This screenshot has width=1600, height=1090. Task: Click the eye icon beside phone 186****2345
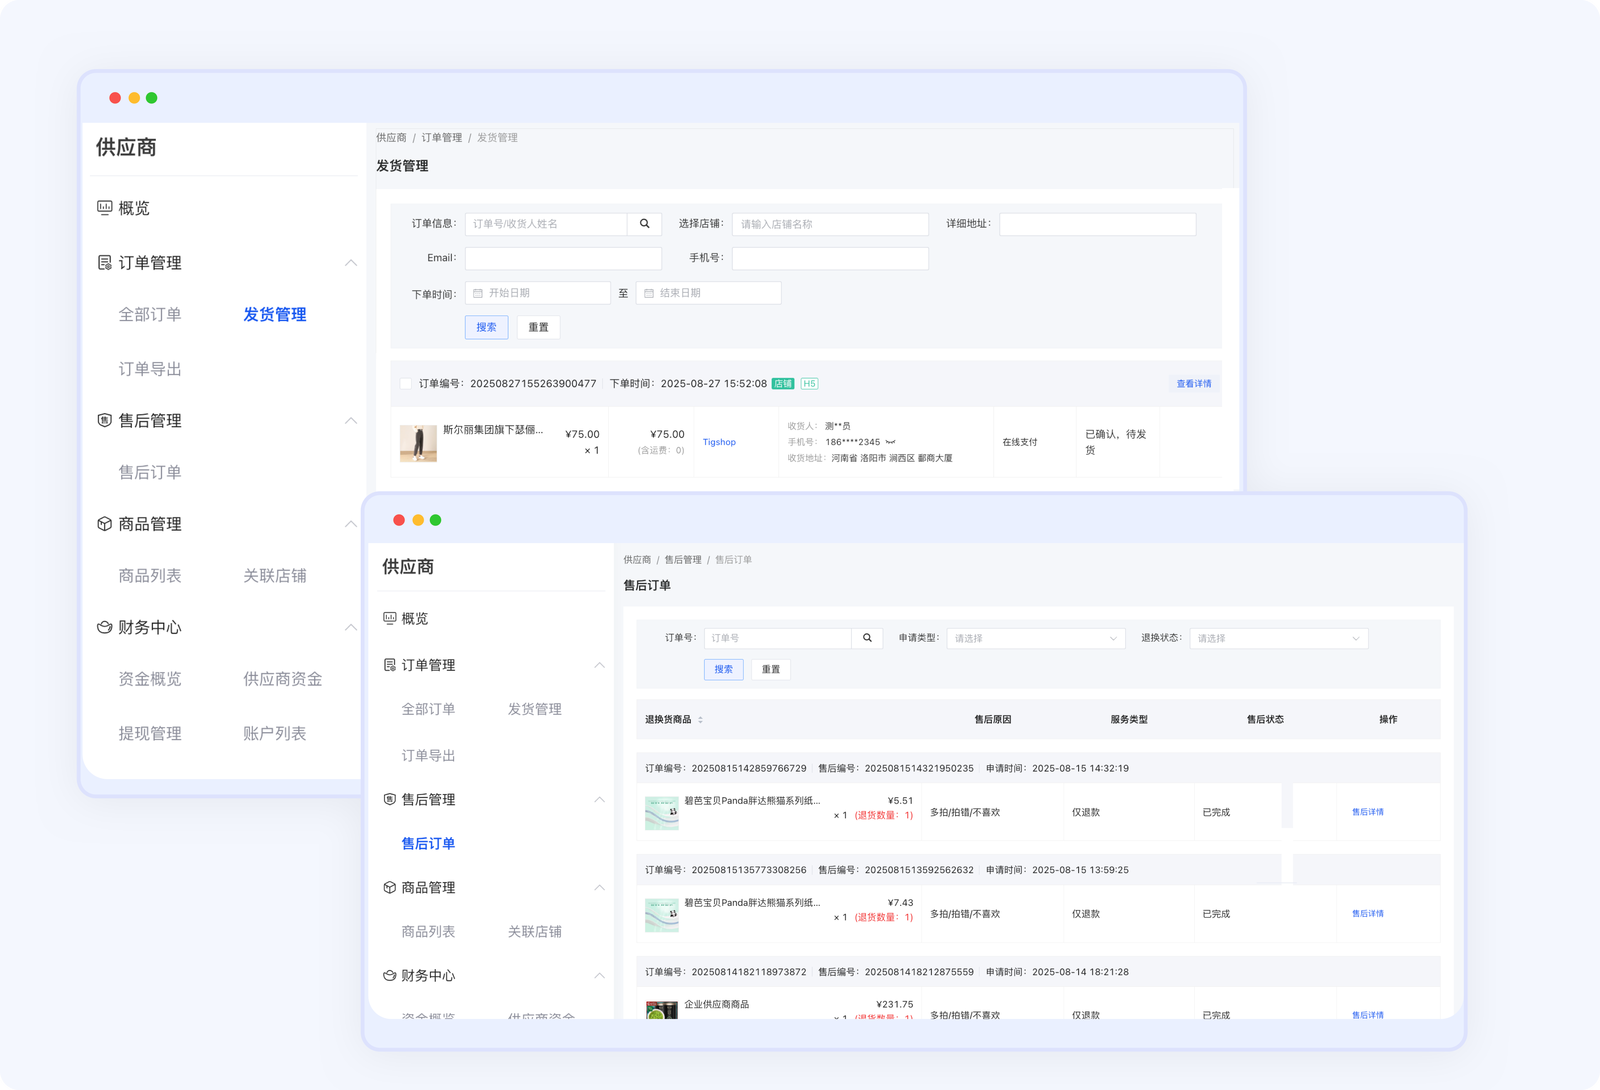pos(891,442)
